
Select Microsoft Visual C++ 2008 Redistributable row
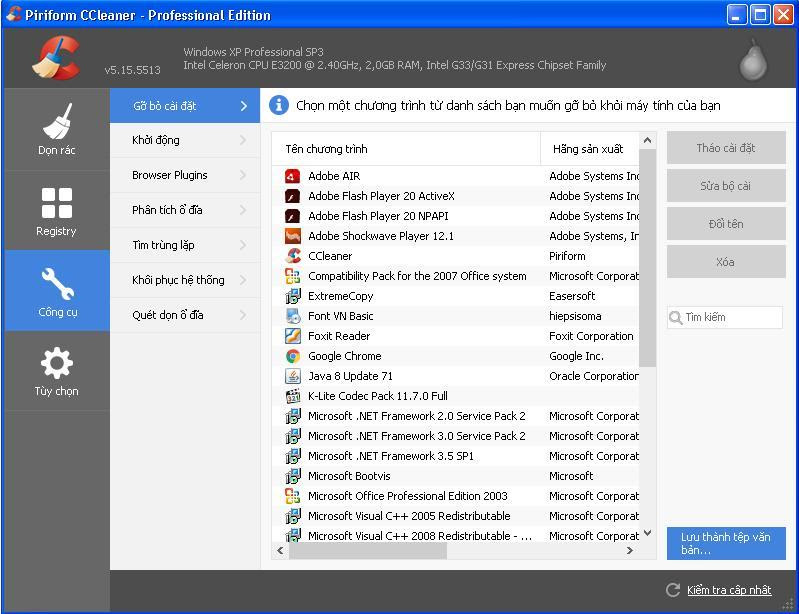(456, 536)
